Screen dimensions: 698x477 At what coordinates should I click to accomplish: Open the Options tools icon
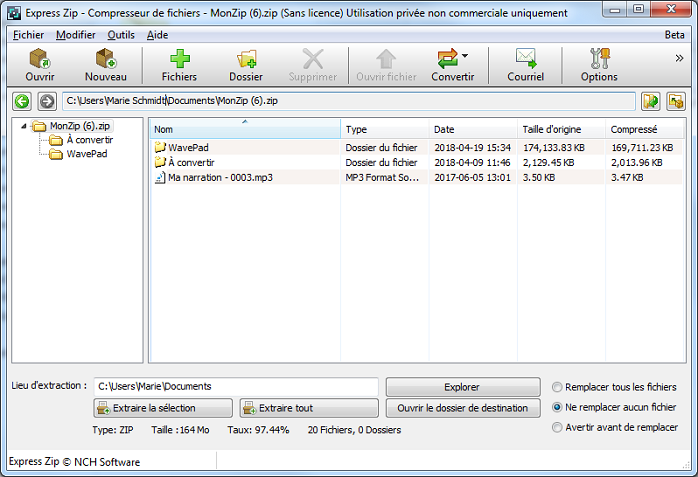click(x=599, y=59)
